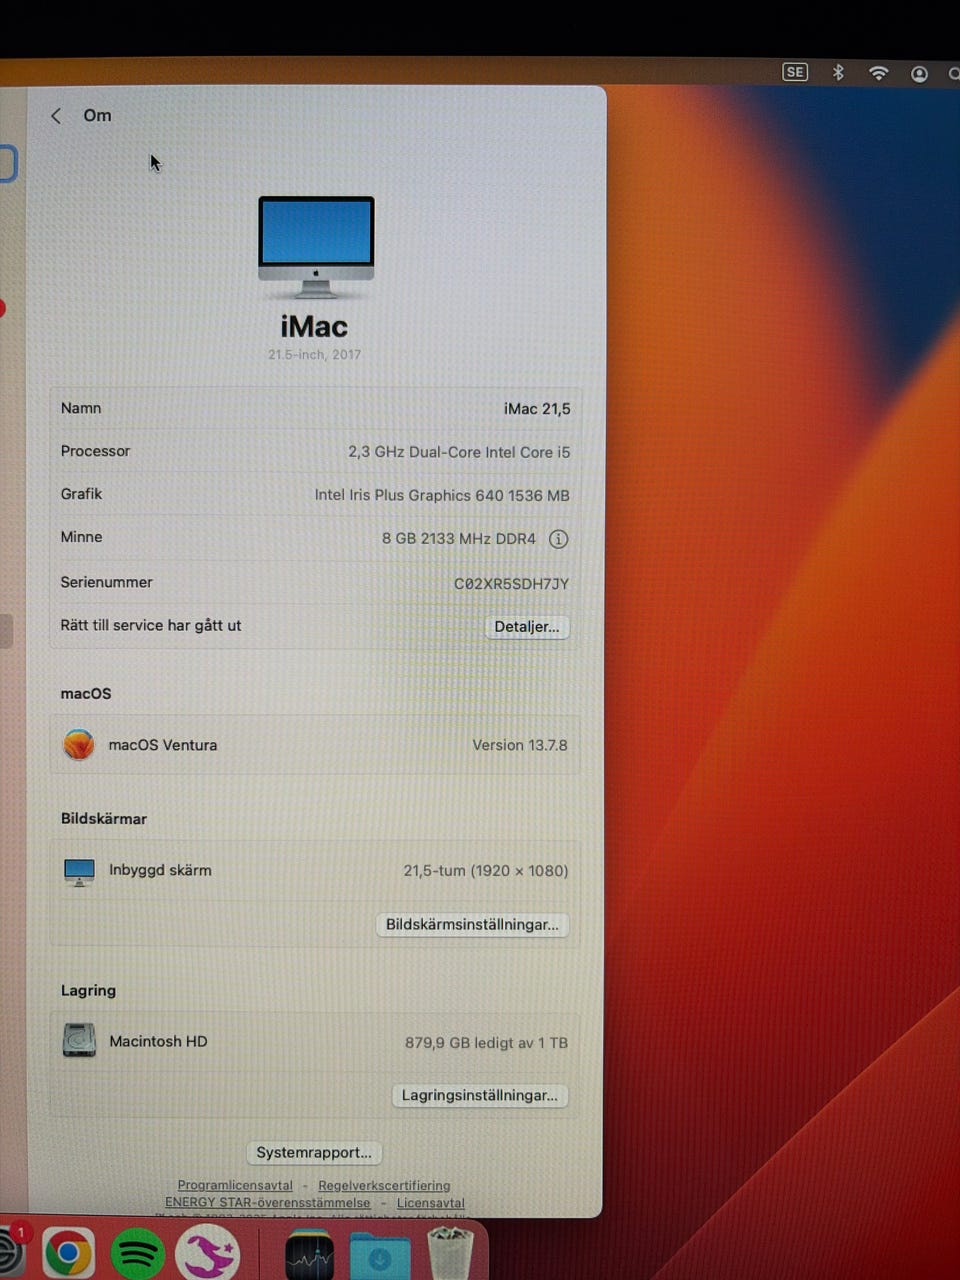This screenshot has width=960, height=1280.
Task: Click the Systemrapport... button
Action: click(x=314, y=1152)
